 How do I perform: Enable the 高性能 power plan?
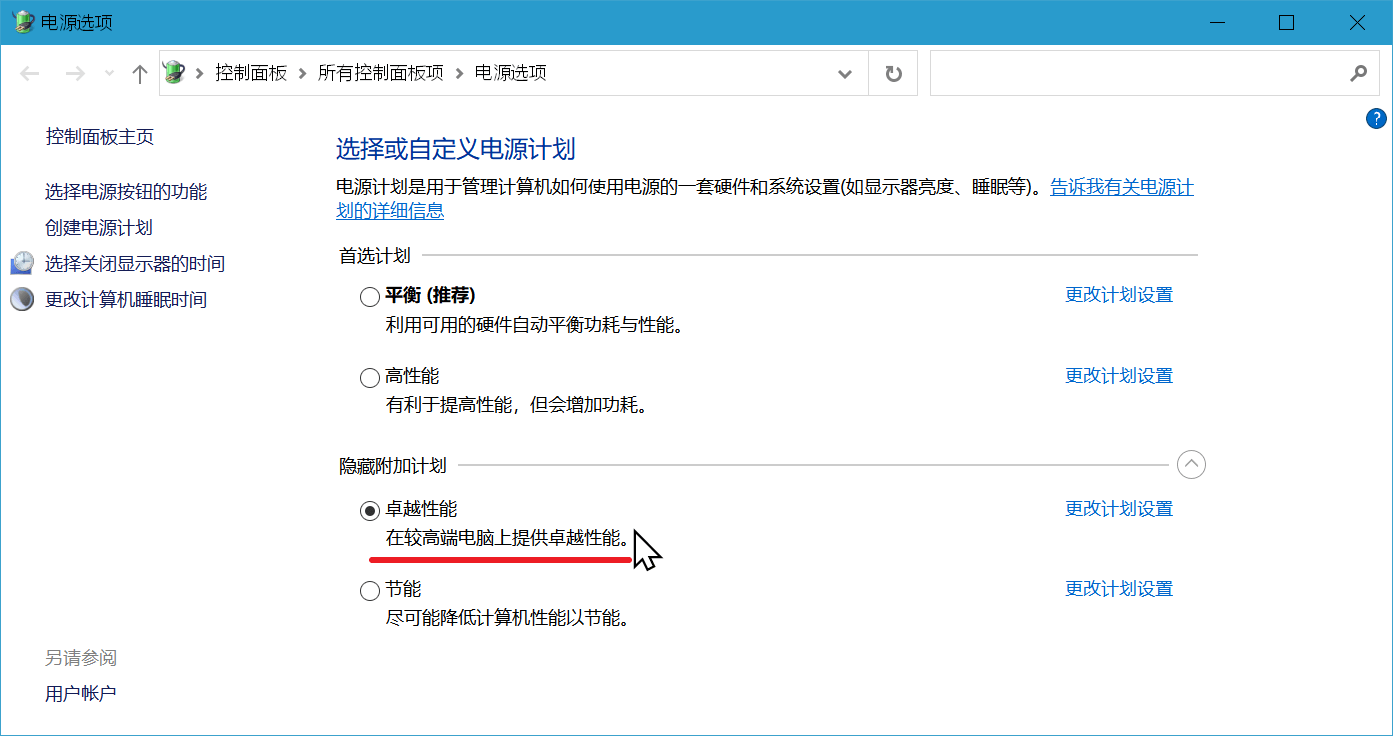point(369,377)
